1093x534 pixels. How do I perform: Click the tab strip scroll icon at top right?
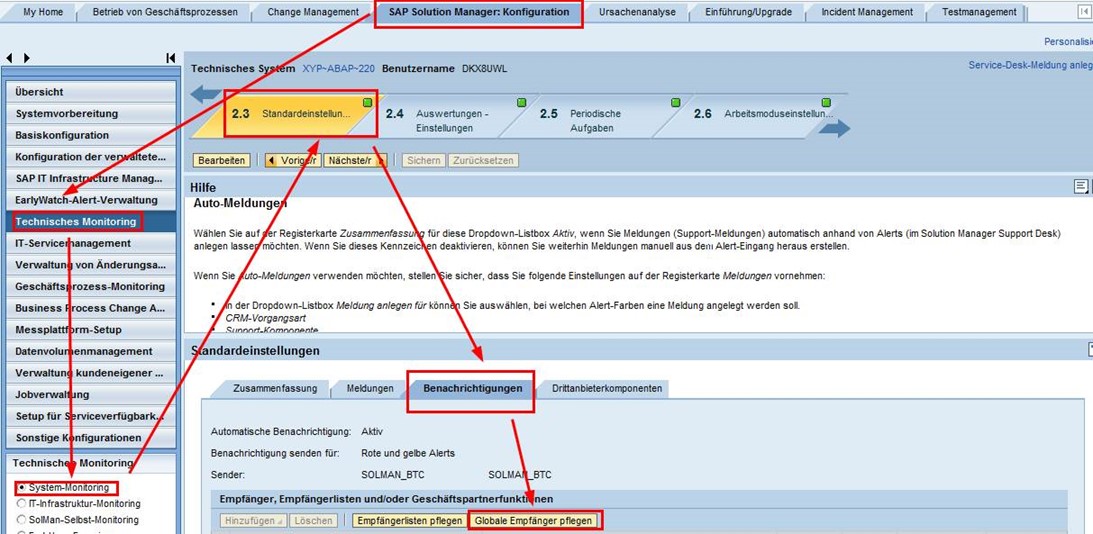pos(1082,12)
